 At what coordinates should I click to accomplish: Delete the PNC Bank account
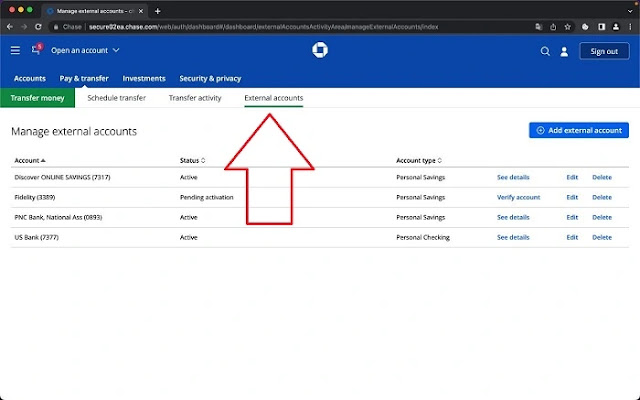(602, 217)
